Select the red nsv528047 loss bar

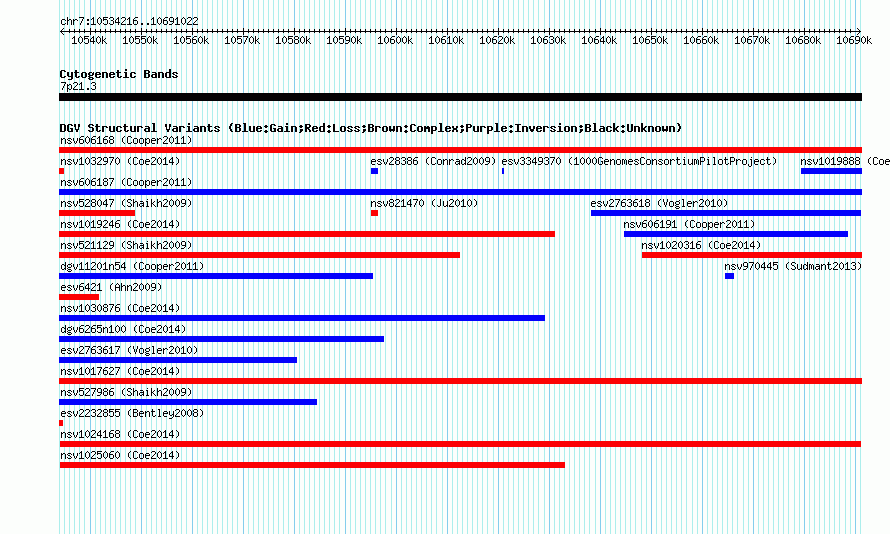tap(97, 213)
